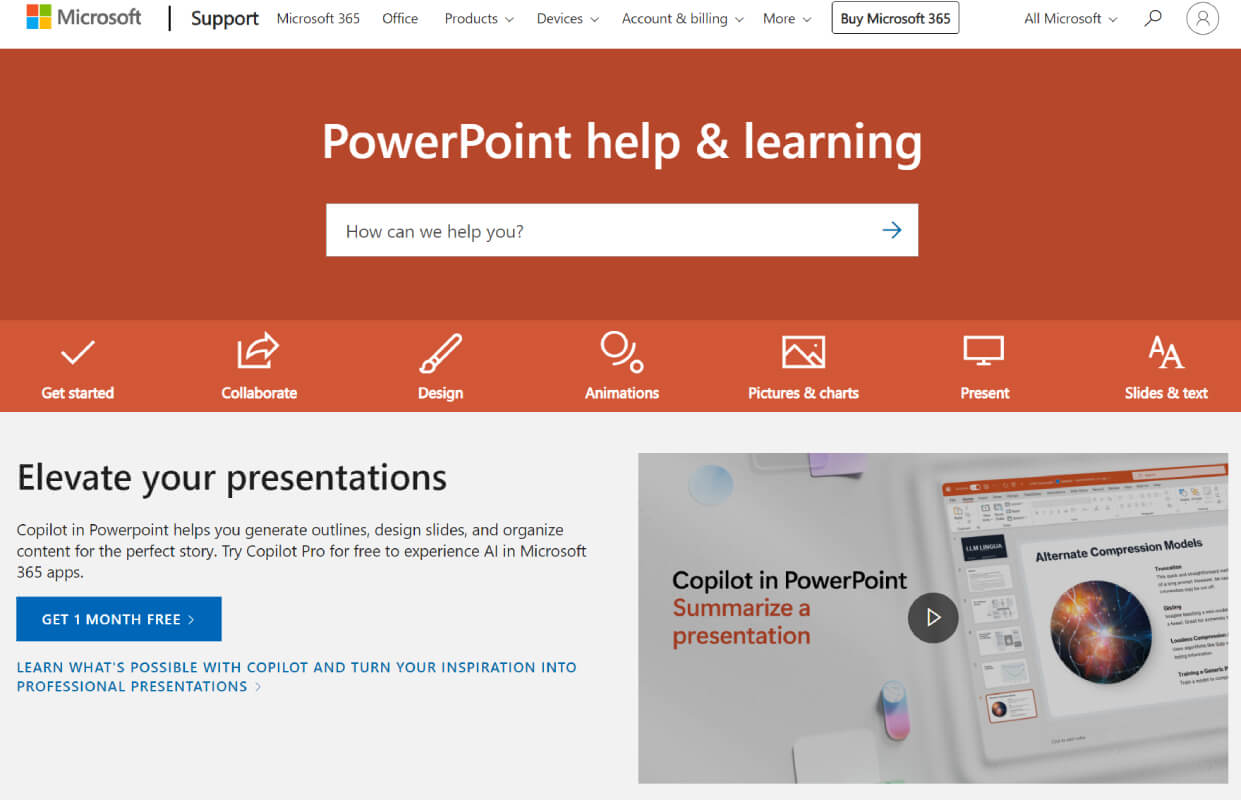Viewport: 1241px width, 800px height.
Task: Click the Present monitor icon
Action: pyautogui.click(x=984, y=352)
